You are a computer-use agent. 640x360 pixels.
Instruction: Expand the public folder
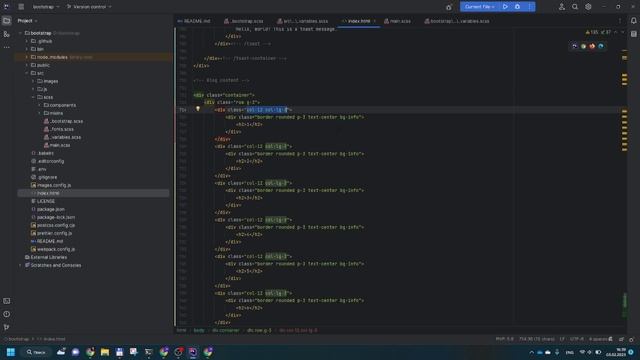(27, 65)
